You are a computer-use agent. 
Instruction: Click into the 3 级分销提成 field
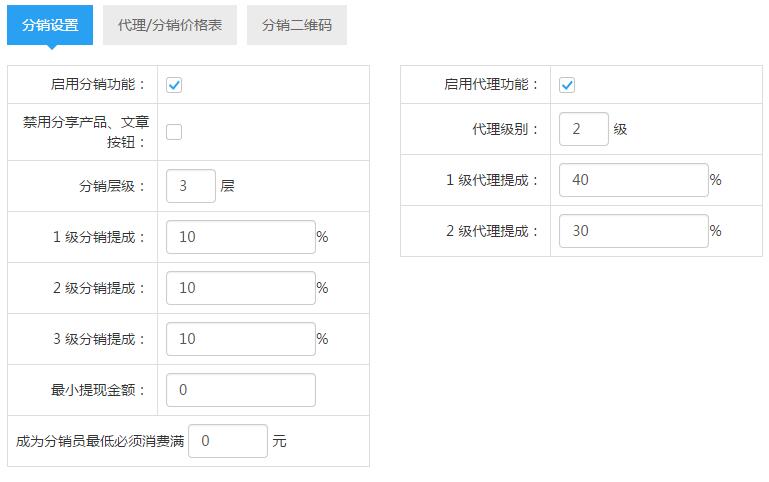click(240, 339)
